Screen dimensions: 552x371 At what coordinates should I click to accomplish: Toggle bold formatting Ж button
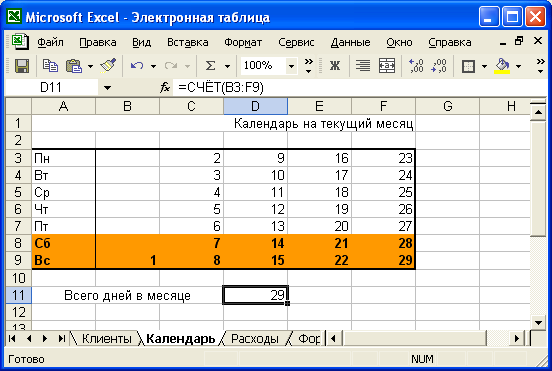click(334, 66)
